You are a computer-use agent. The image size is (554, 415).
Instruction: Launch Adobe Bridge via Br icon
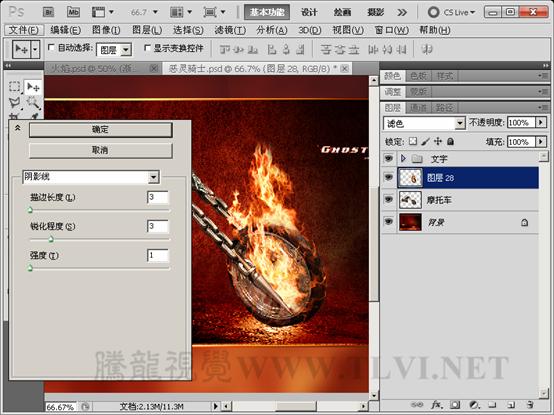pos(48,12)
